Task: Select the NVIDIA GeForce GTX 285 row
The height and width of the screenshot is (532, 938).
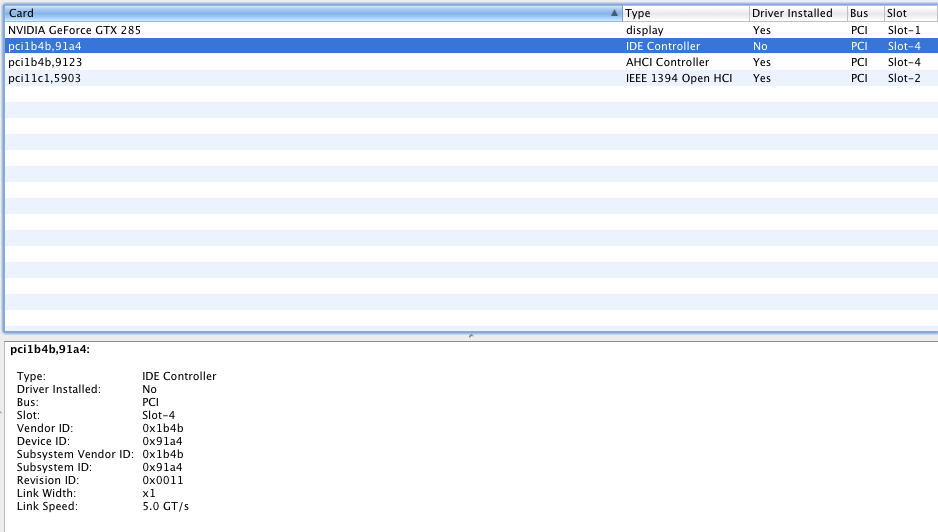Action: click(471, 30)
